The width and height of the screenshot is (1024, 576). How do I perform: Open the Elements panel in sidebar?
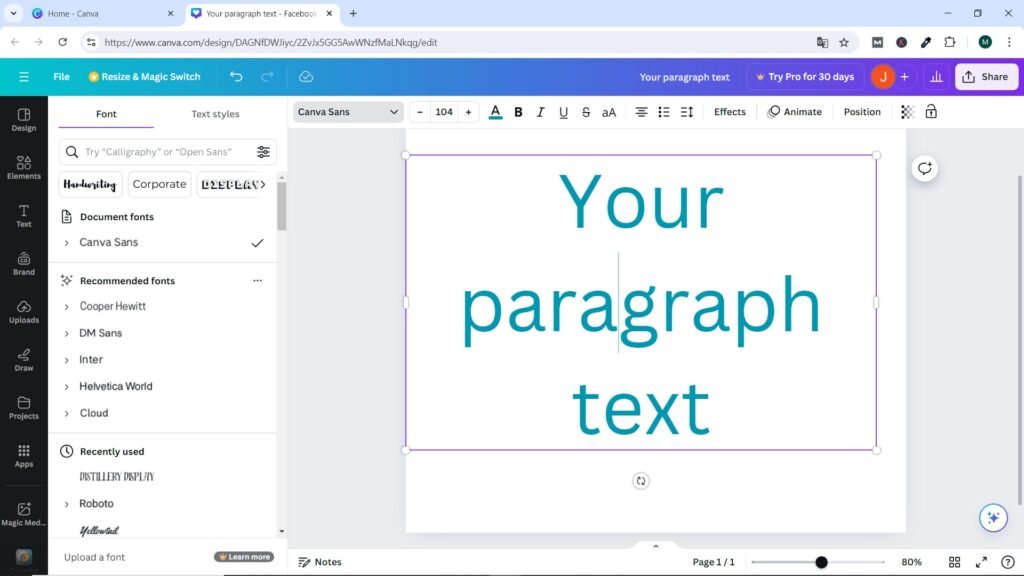[24, 166]
